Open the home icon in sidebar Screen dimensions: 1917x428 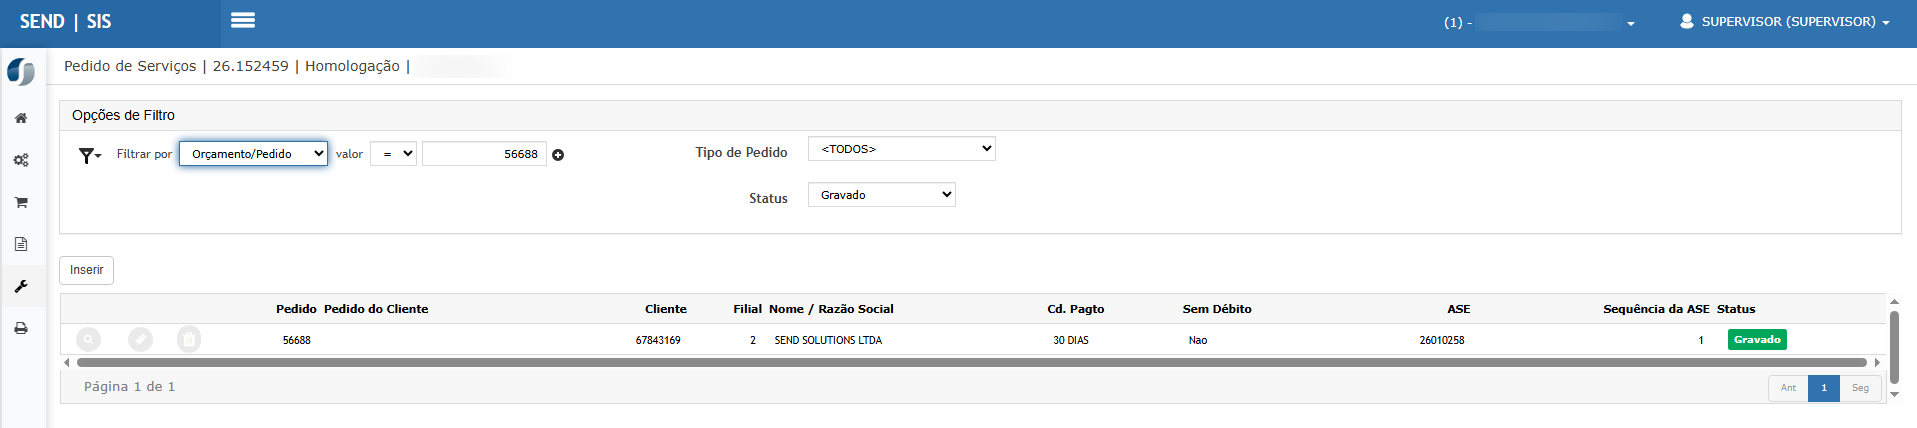pos(21,118)
